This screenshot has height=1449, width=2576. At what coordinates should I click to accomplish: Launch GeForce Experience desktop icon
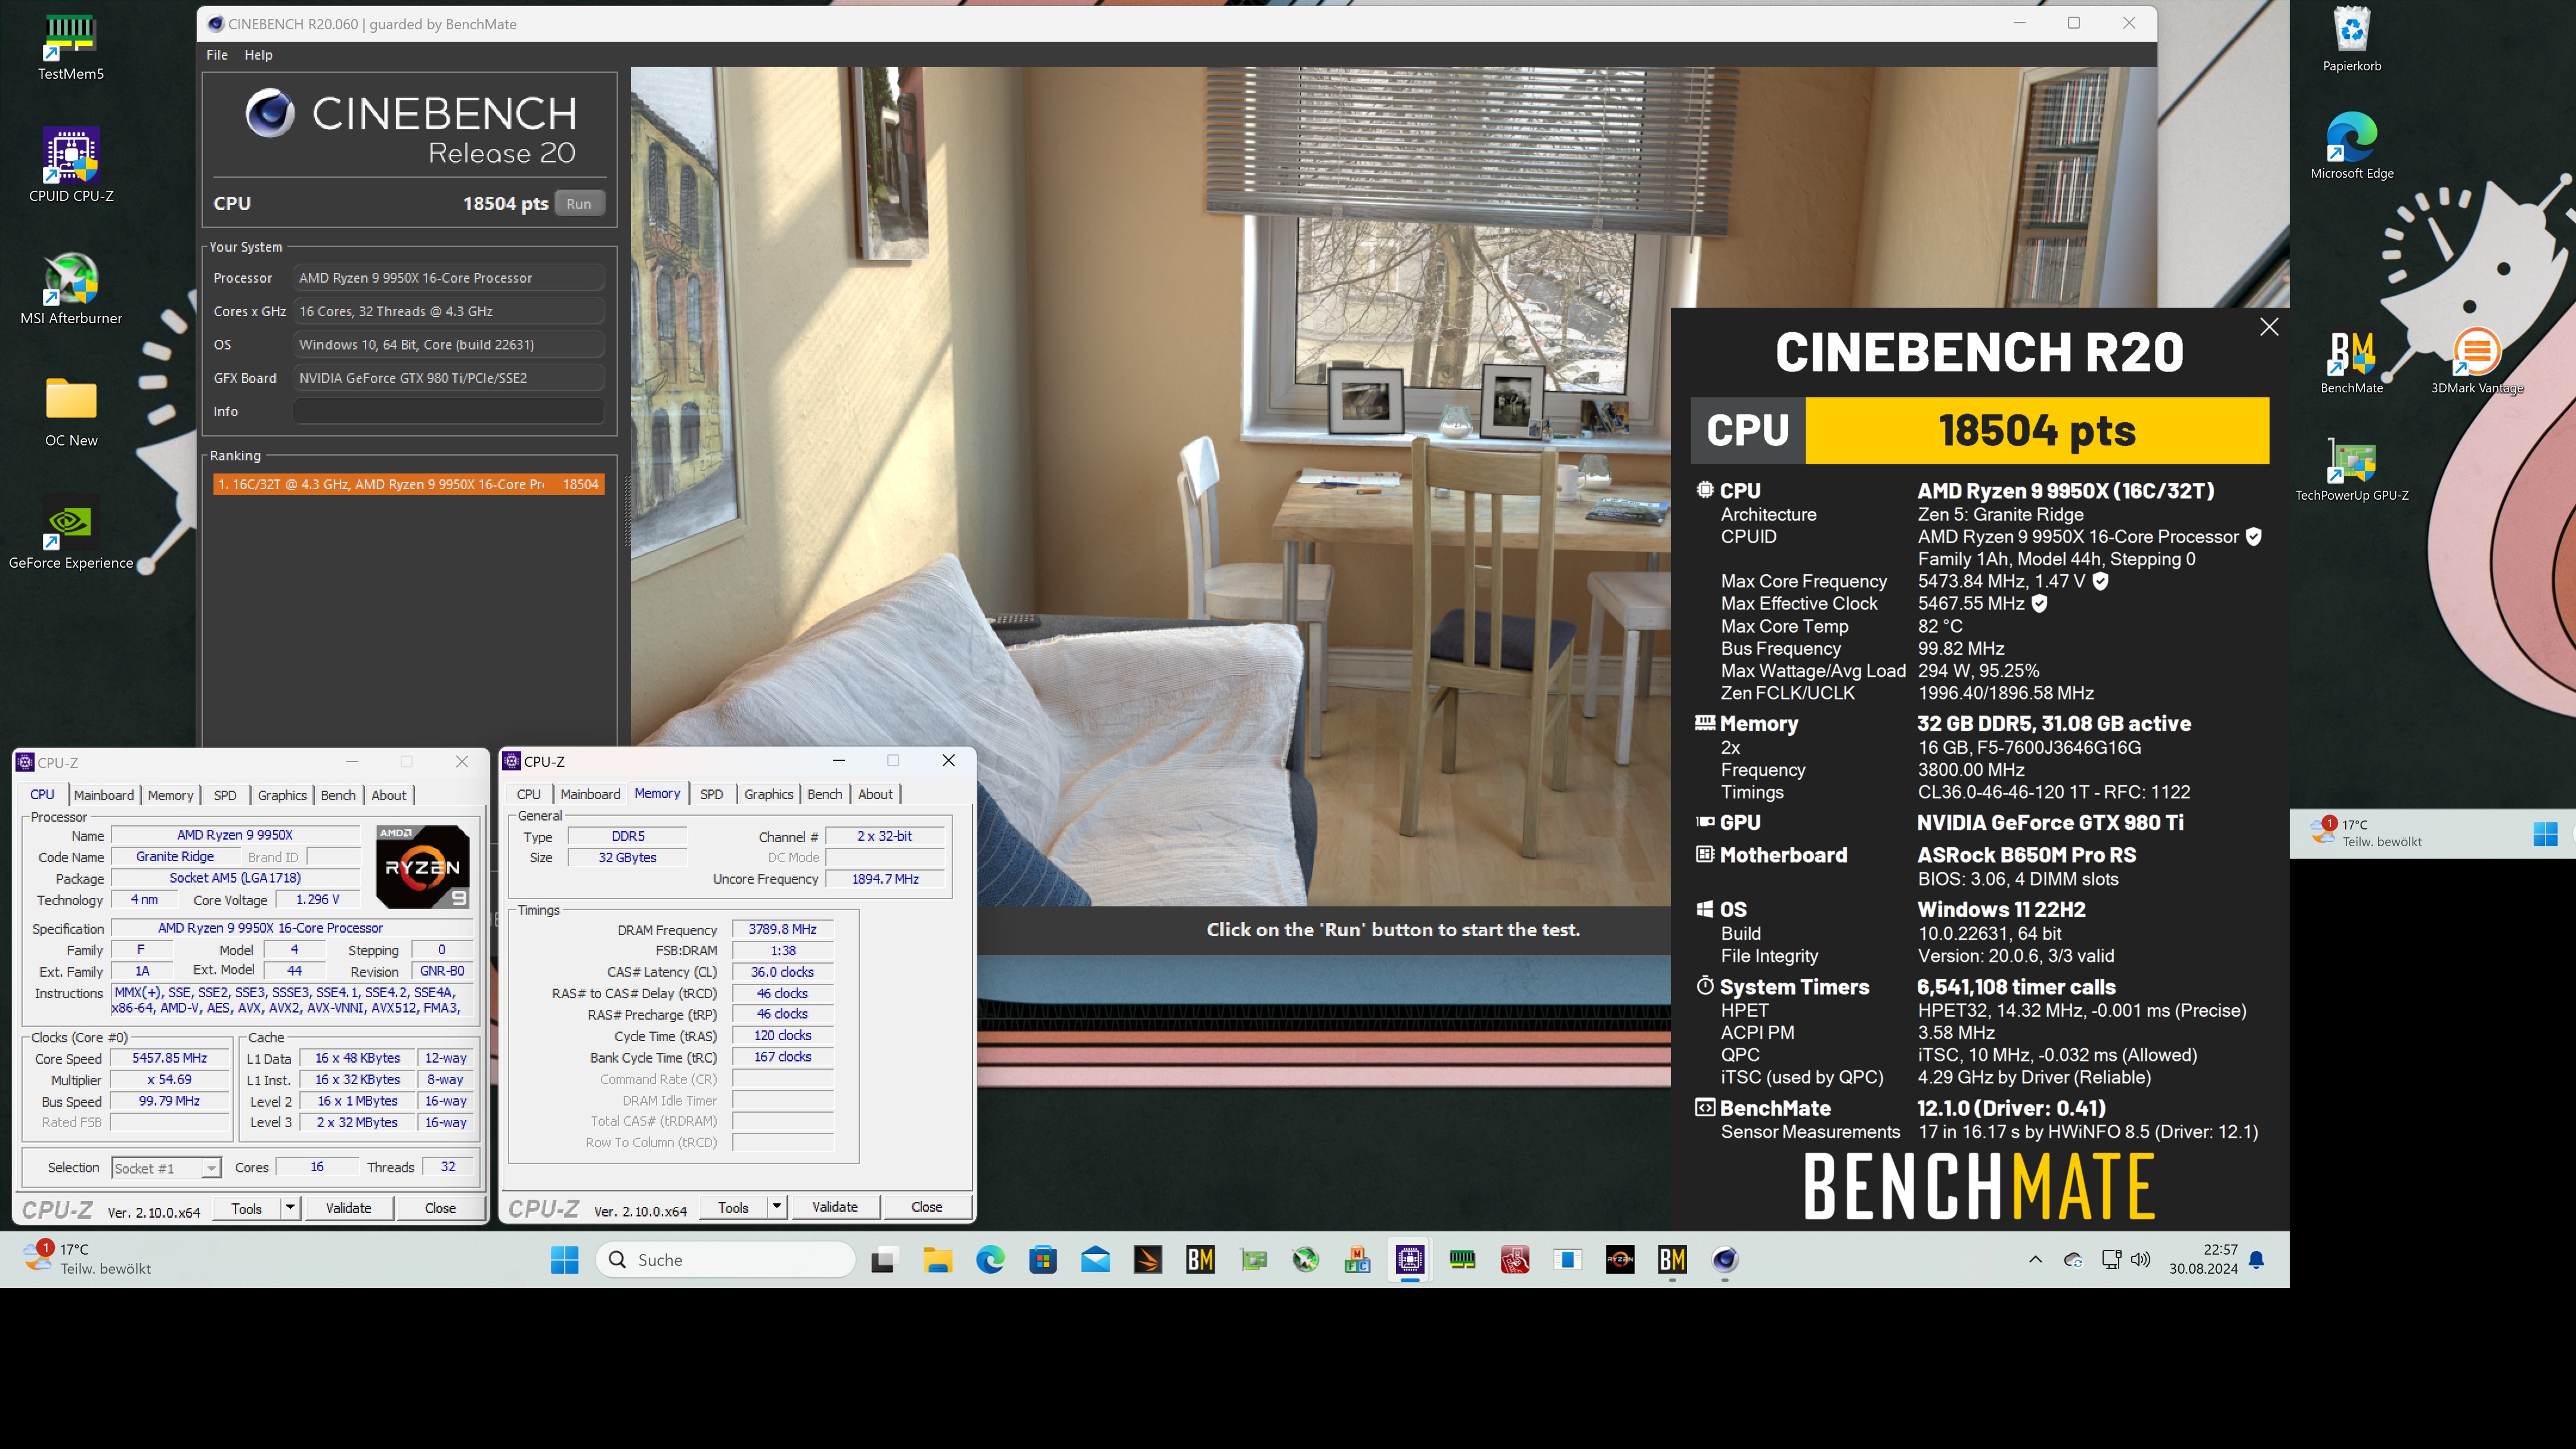pos(71,534)
